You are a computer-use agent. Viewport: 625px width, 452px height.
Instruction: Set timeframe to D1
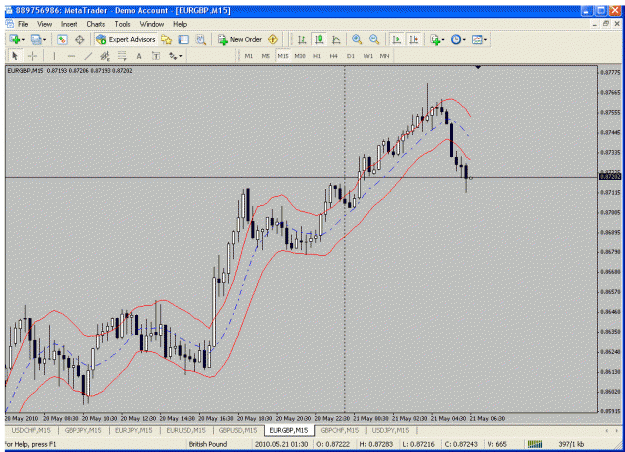click(x=351, y=56)
